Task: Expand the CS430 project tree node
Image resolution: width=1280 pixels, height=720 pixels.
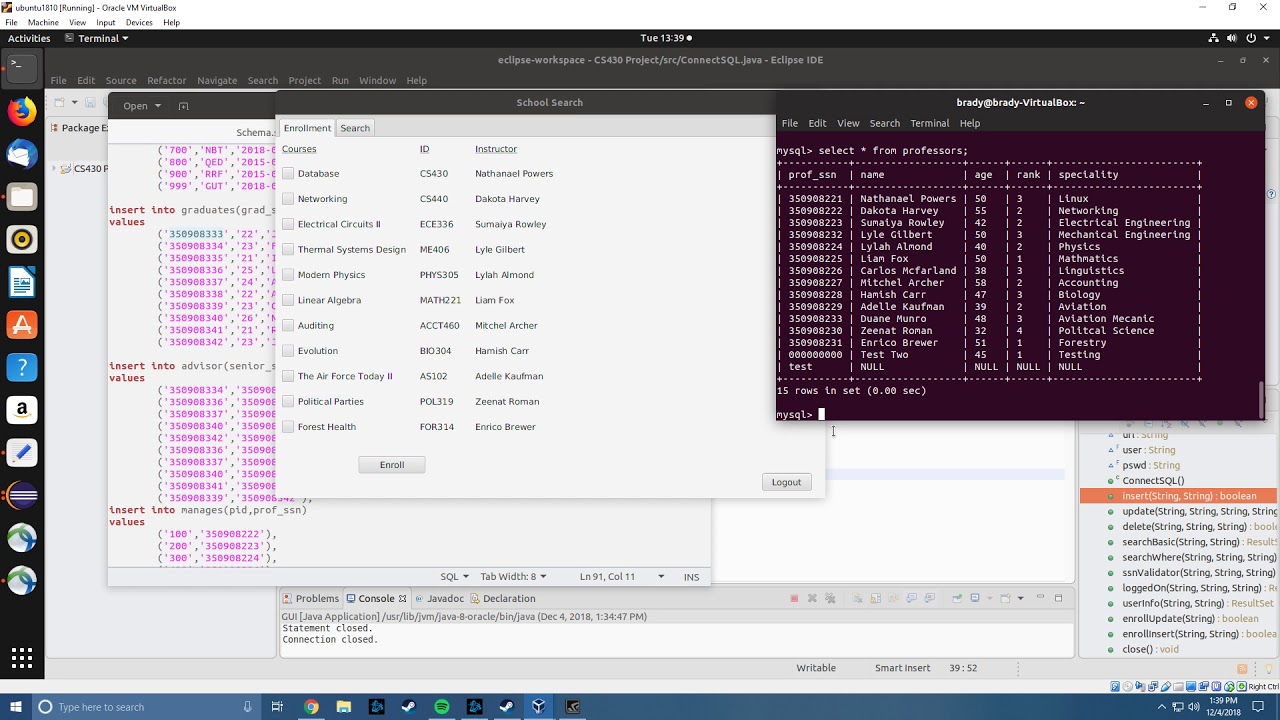Action: [55, 169]
